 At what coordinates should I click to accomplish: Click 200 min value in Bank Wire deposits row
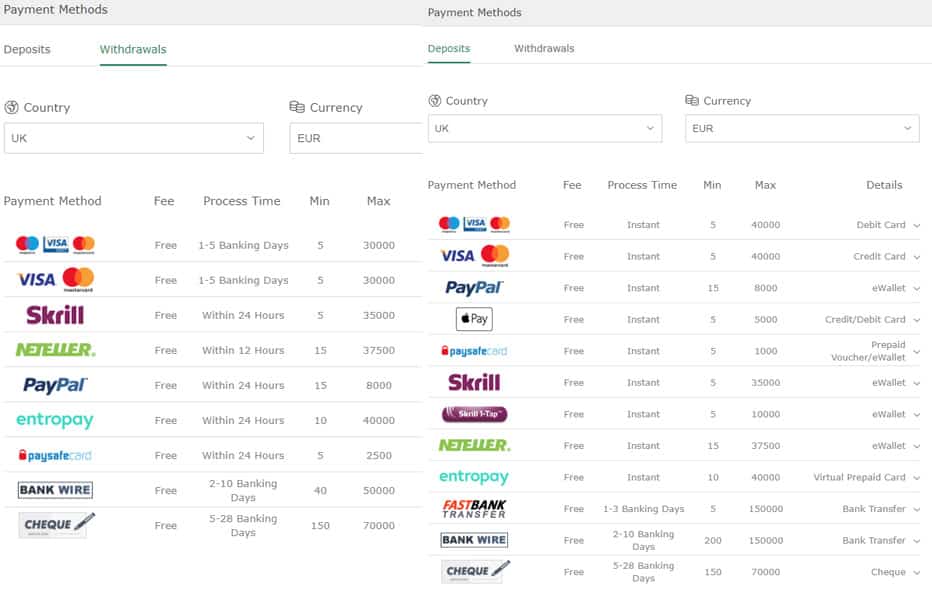coord(713,541)
